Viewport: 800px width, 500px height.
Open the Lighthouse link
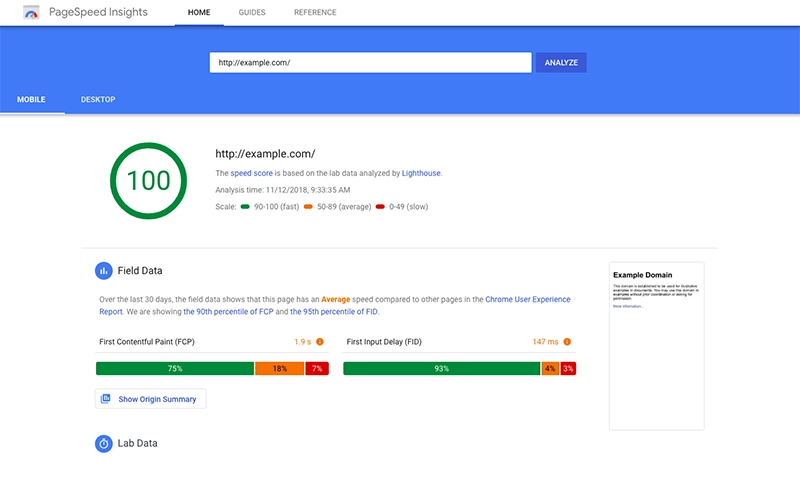421,173
